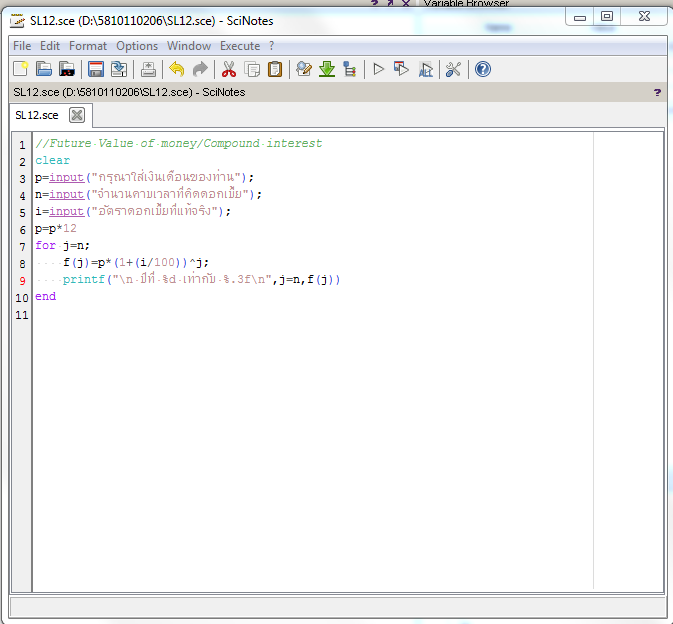Click the Variable Browser title behind SciNotes
This screenshot has width=673, height=624.
pos(466,3)
